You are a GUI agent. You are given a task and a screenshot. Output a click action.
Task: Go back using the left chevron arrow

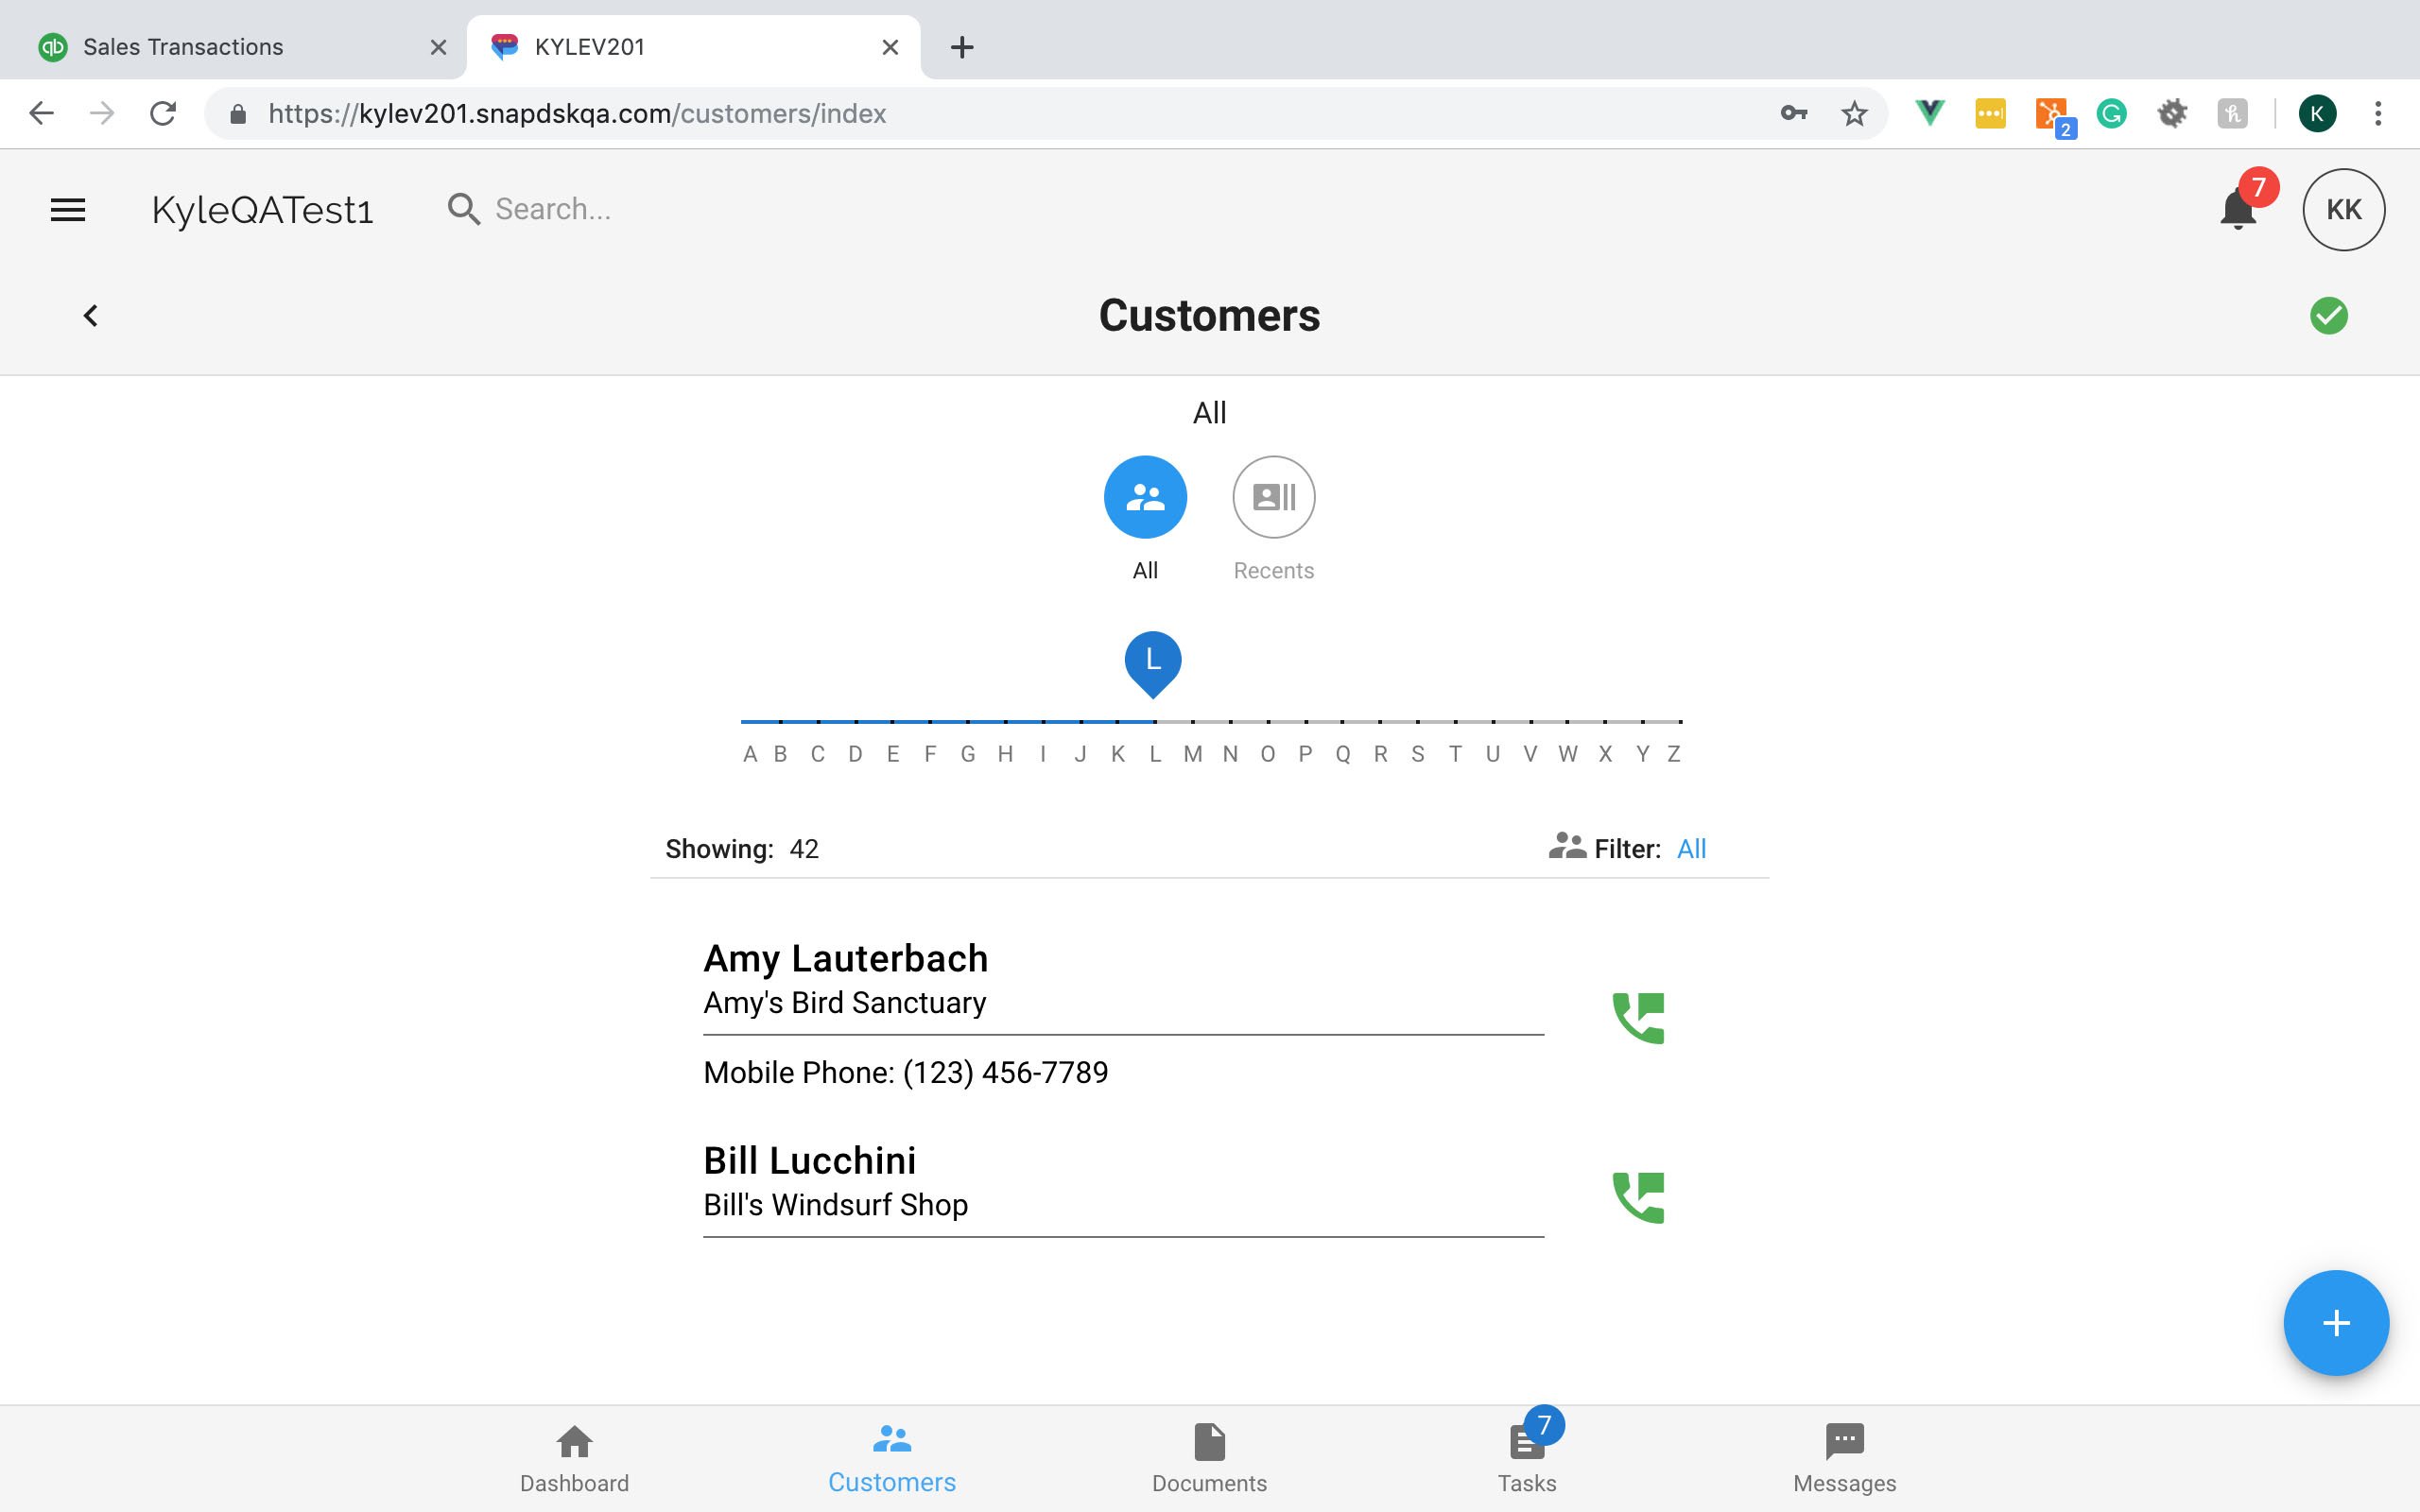coord(91,316)
